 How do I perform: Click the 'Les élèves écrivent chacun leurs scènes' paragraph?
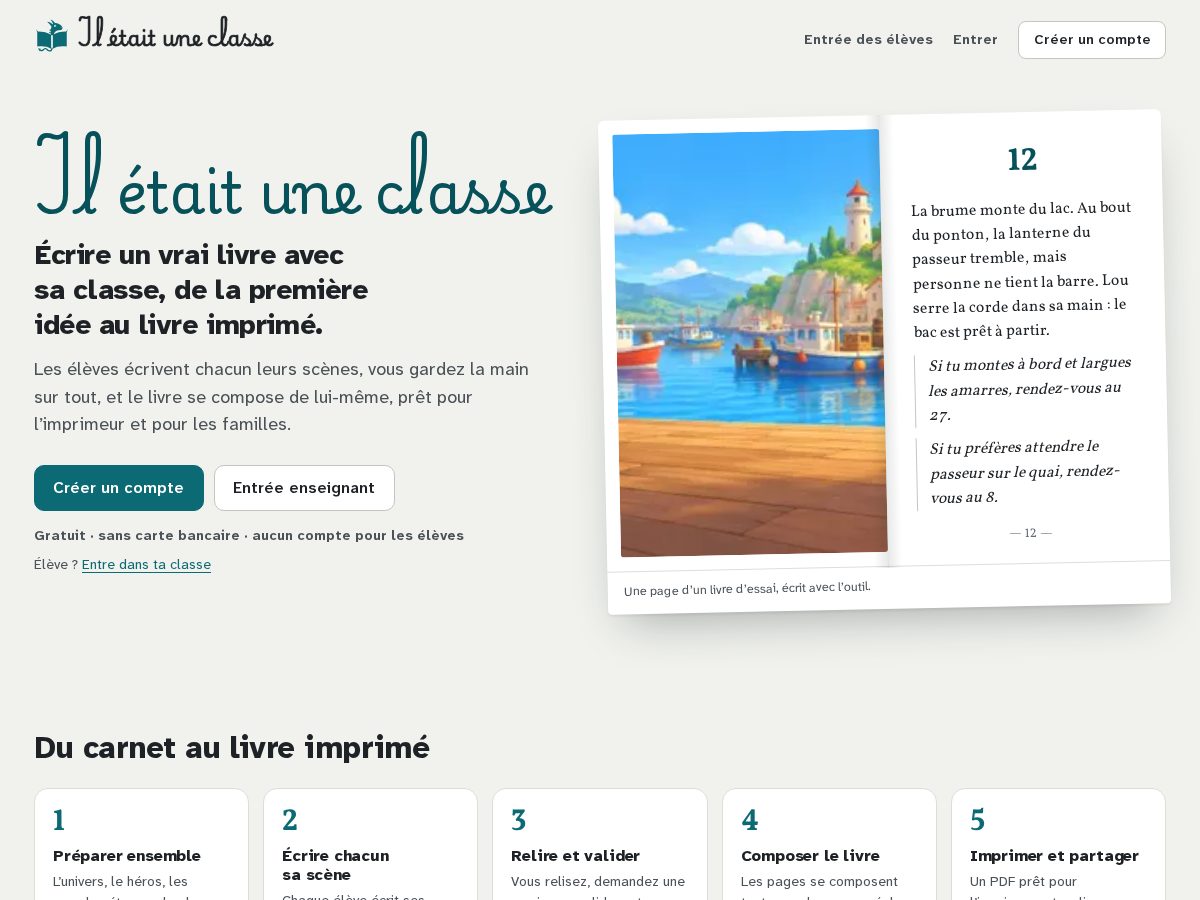[x=282, y=397]
